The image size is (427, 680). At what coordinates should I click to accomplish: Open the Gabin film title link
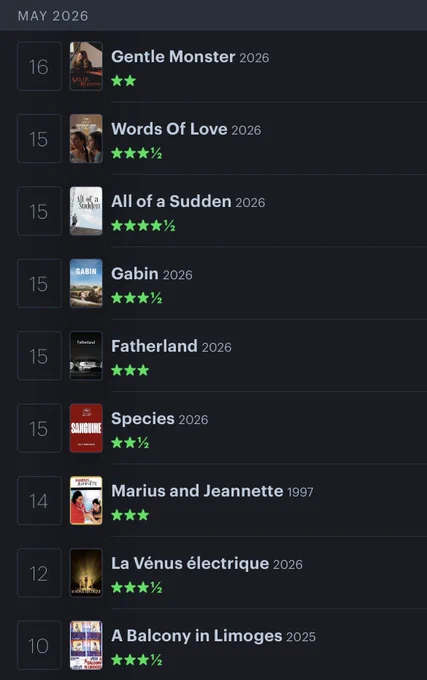tap(135, 274)
